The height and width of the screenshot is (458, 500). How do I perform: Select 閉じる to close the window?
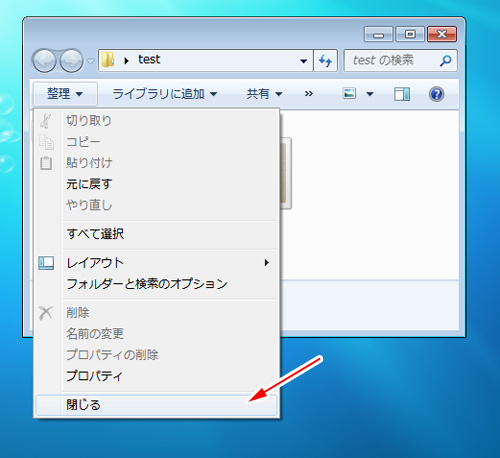click(157, 405)
